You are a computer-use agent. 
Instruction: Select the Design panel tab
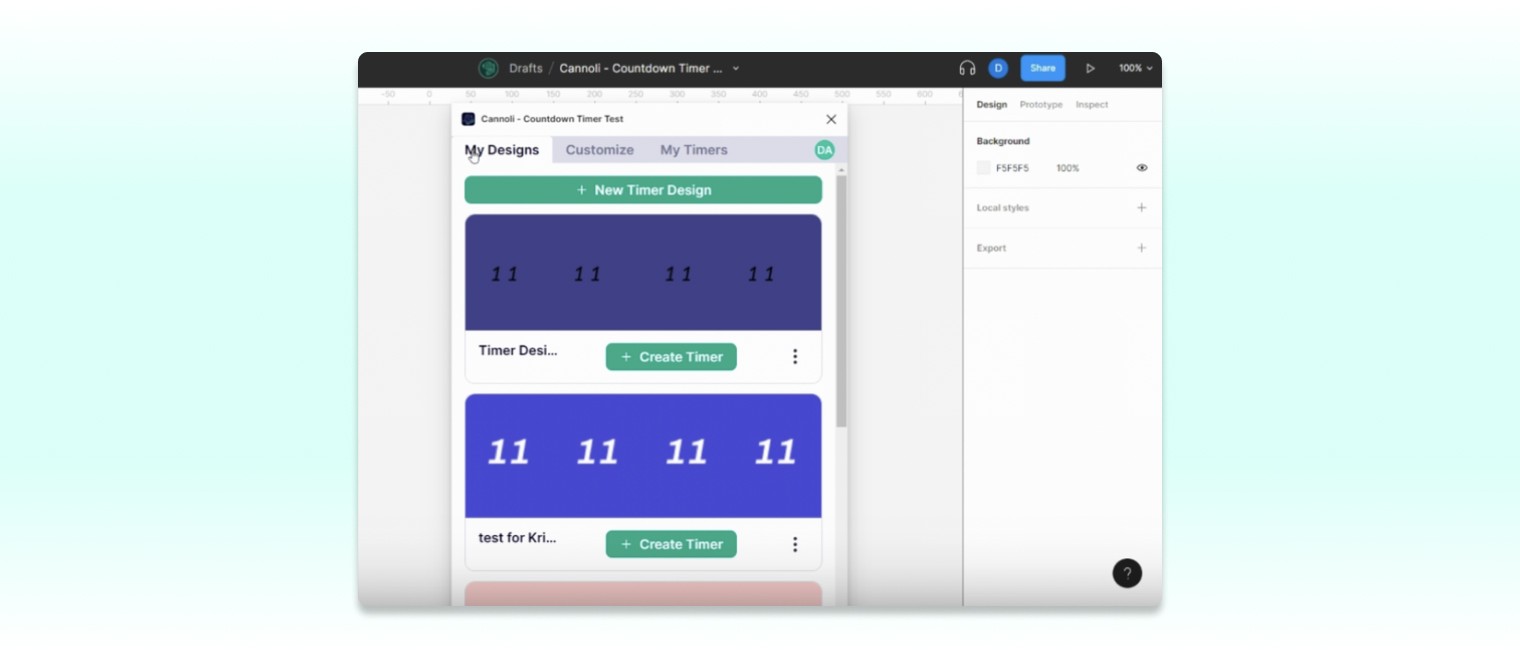pyautogui.click(x=992, y=104)
